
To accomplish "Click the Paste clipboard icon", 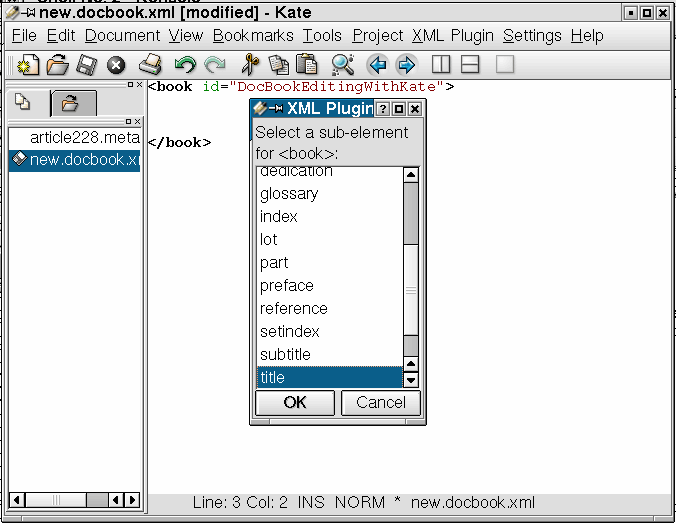I will 307,65.
